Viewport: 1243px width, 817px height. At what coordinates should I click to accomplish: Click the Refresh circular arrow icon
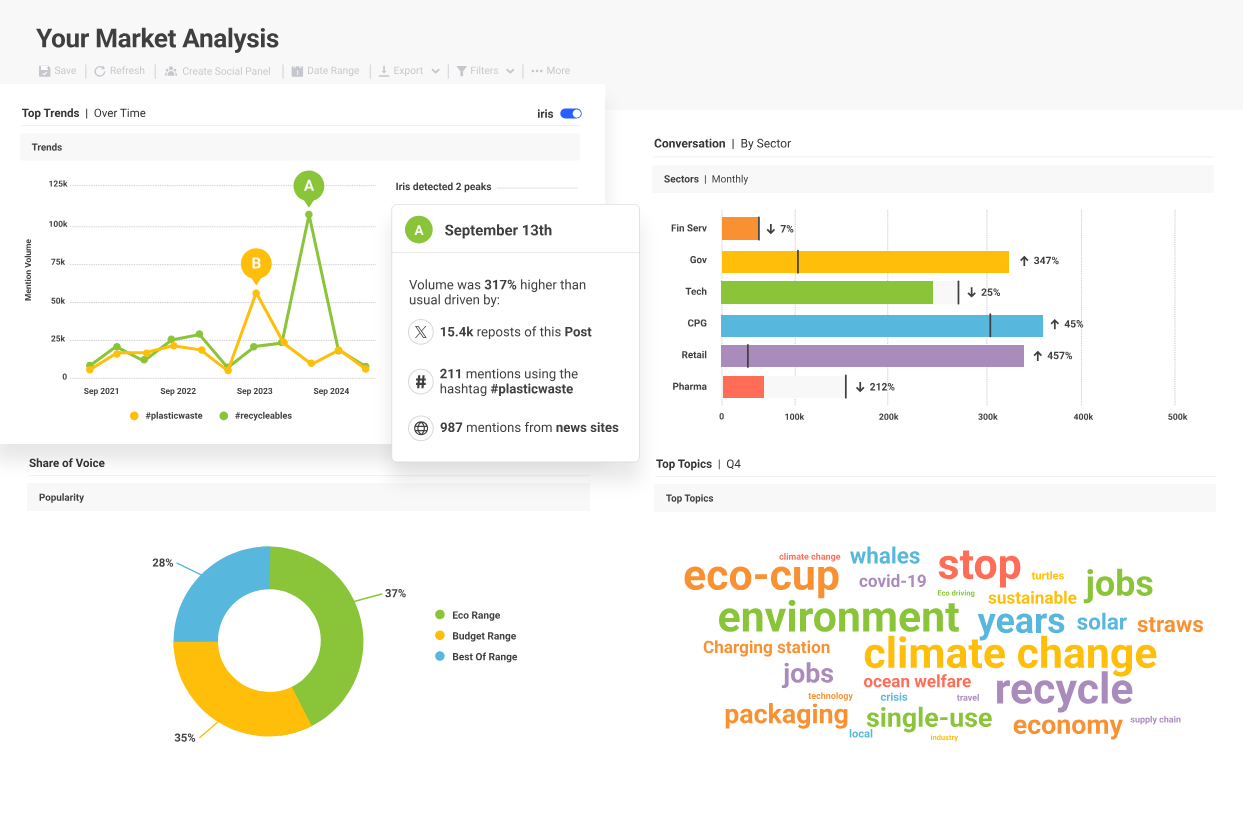100,71
